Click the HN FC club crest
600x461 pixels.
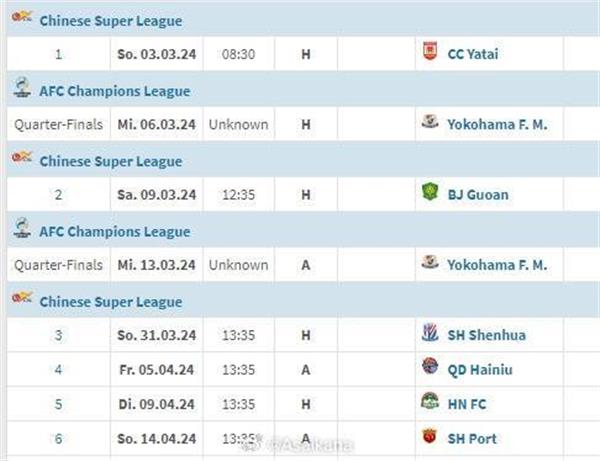click(430, 403)
